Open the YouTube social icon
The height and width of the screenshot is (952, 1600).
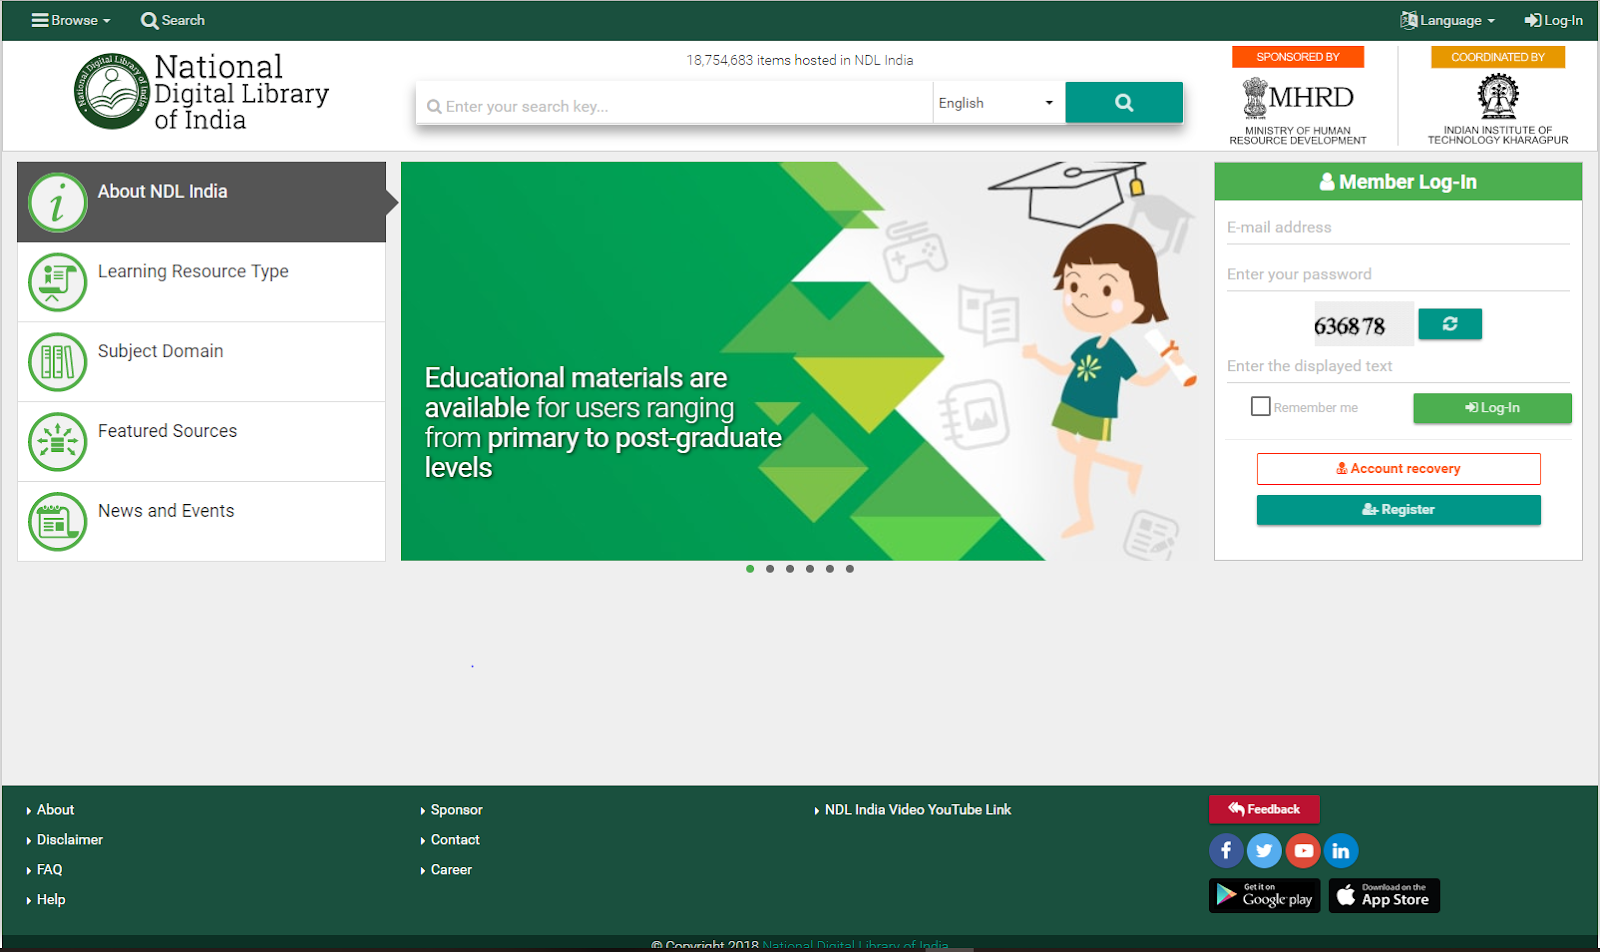coord(1303,851)
